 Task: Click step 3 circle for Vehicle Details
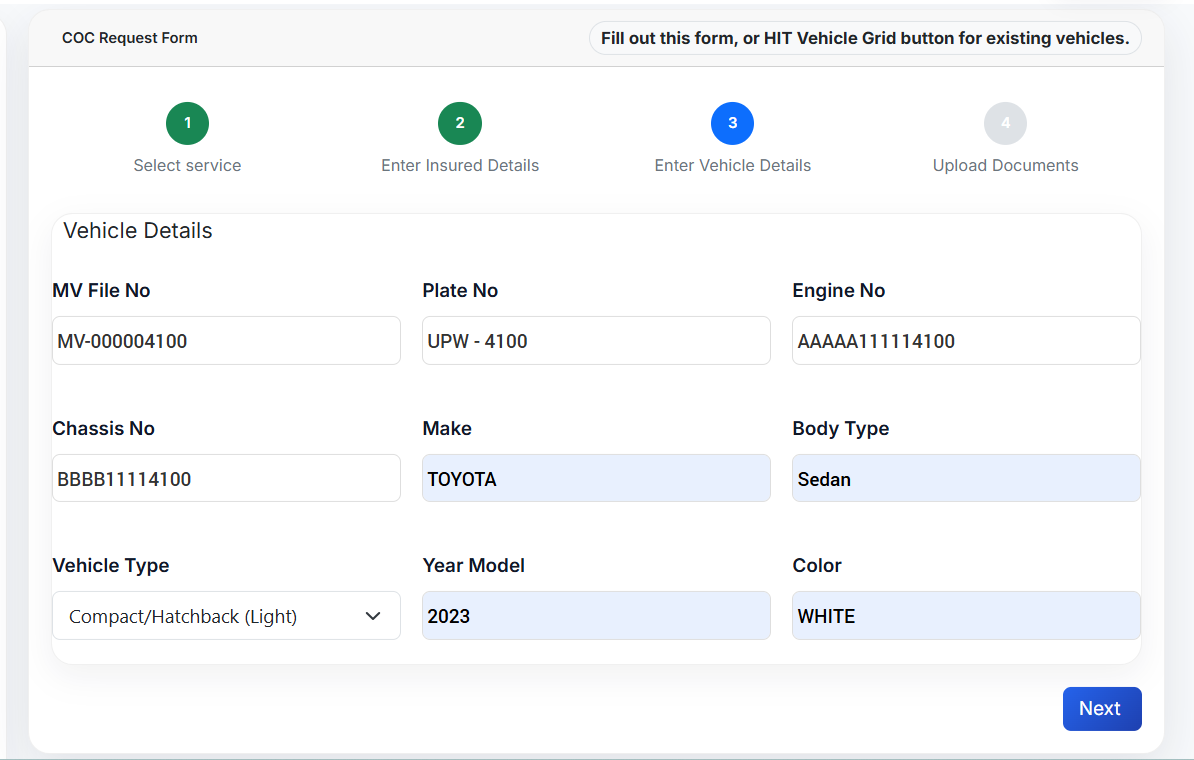coord(732,124)
